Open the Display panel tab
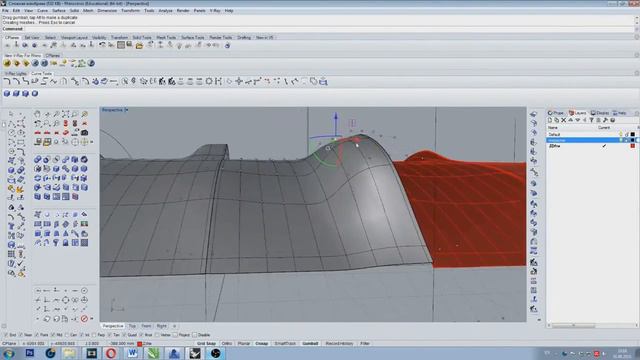The width and height of the screenshot is (640, 360). tap(600, 113)
